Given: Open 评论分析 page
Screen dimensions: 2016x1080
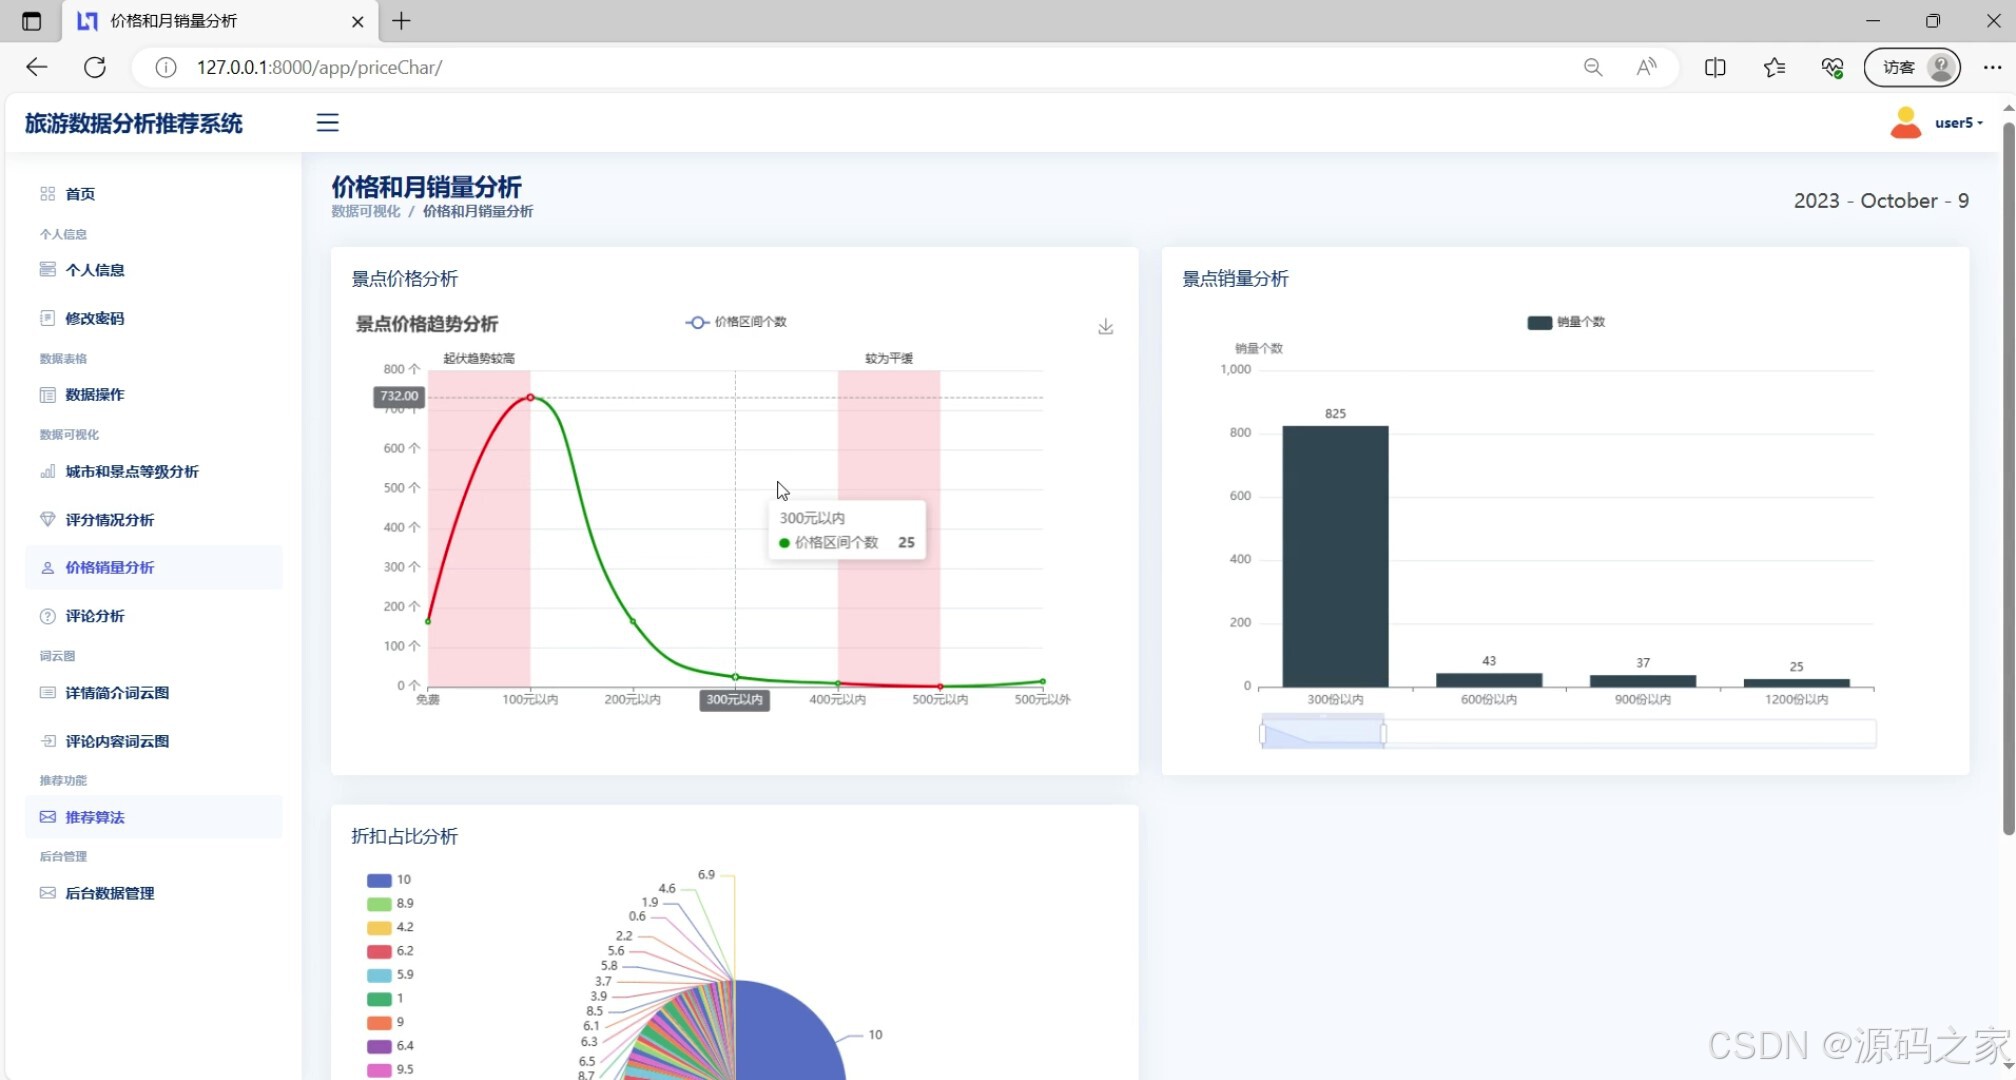Looking at the screenshot, I should (95, 616).
